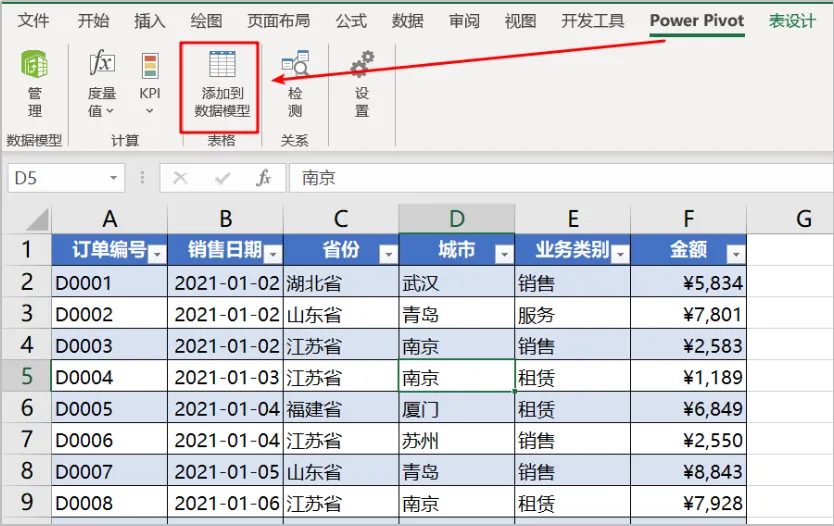This screenshot has width=834, height=526.
Task: Switch to 审阅 tab
Action: (464, 20)
